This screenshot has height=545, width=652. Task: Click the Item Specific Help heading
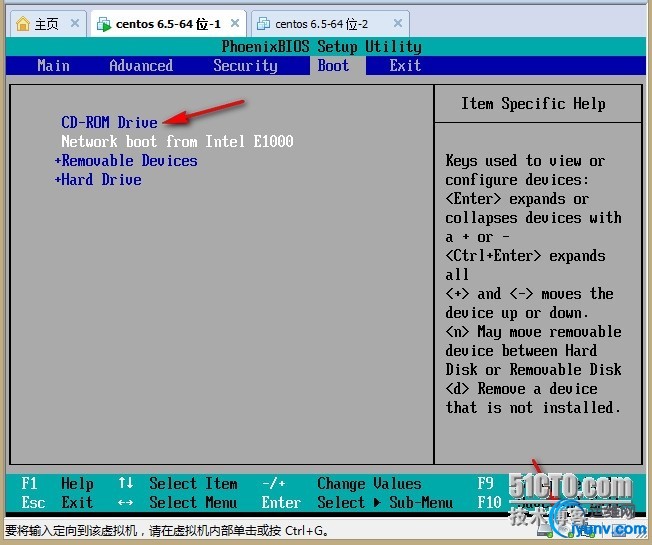tap(533, 104)
